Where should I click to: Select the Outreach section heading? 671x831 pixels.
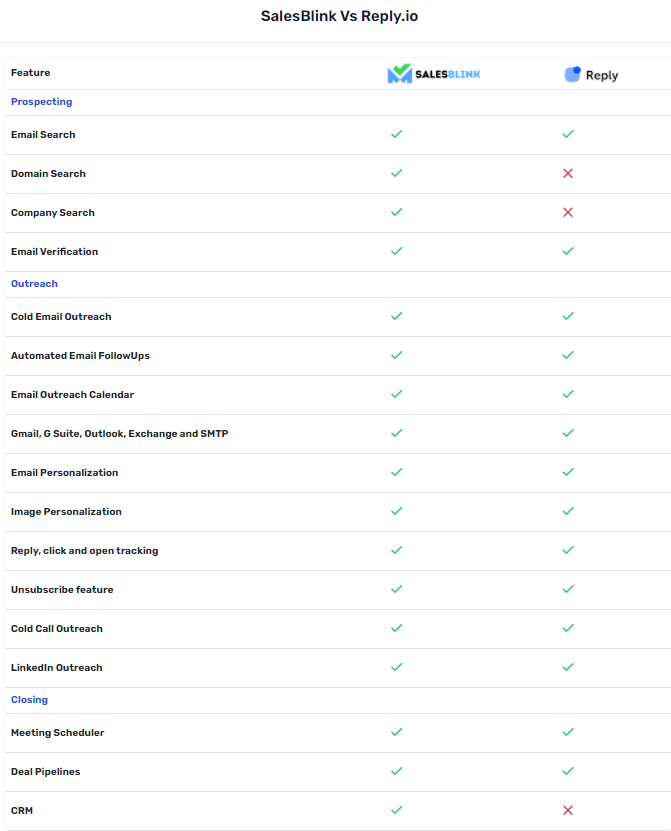(34, 284)
